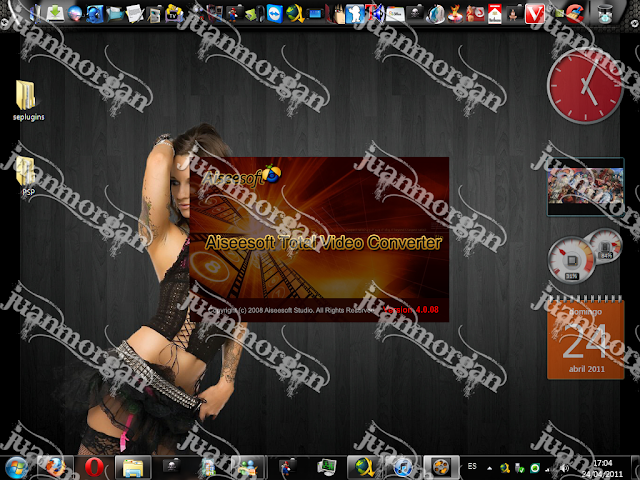Open the Microsoft Office dock icon

point(395,14)
